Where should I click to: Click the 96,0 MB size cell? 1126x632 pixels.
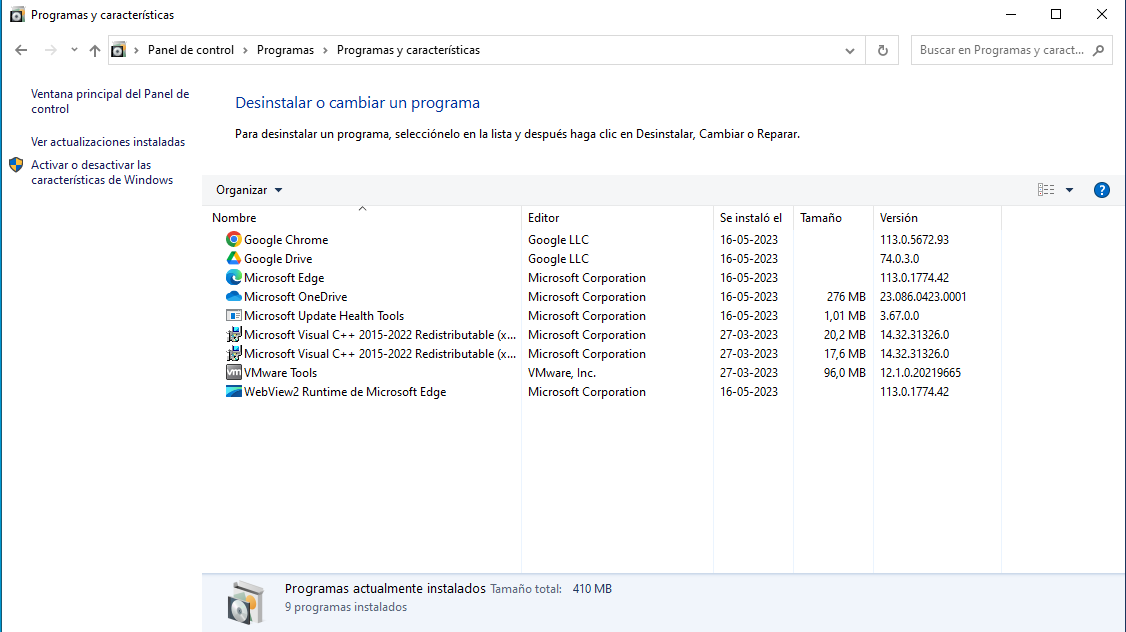(x=844, y=372)
